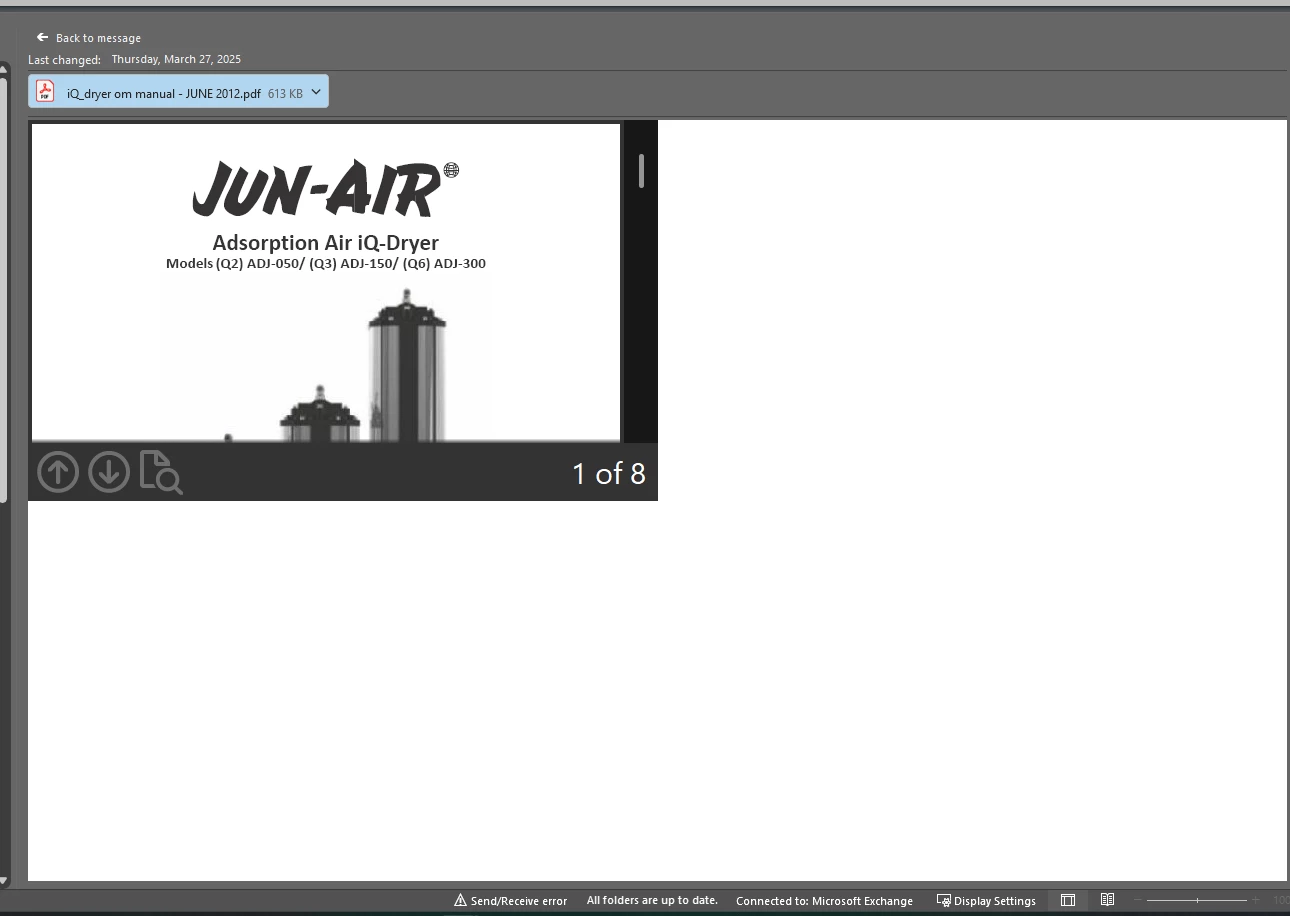Image resolution: width=1290 pixels, height=916 pixels.
Task: Click the 1 of 8 page indicator
Action: [x=608, y=473]
